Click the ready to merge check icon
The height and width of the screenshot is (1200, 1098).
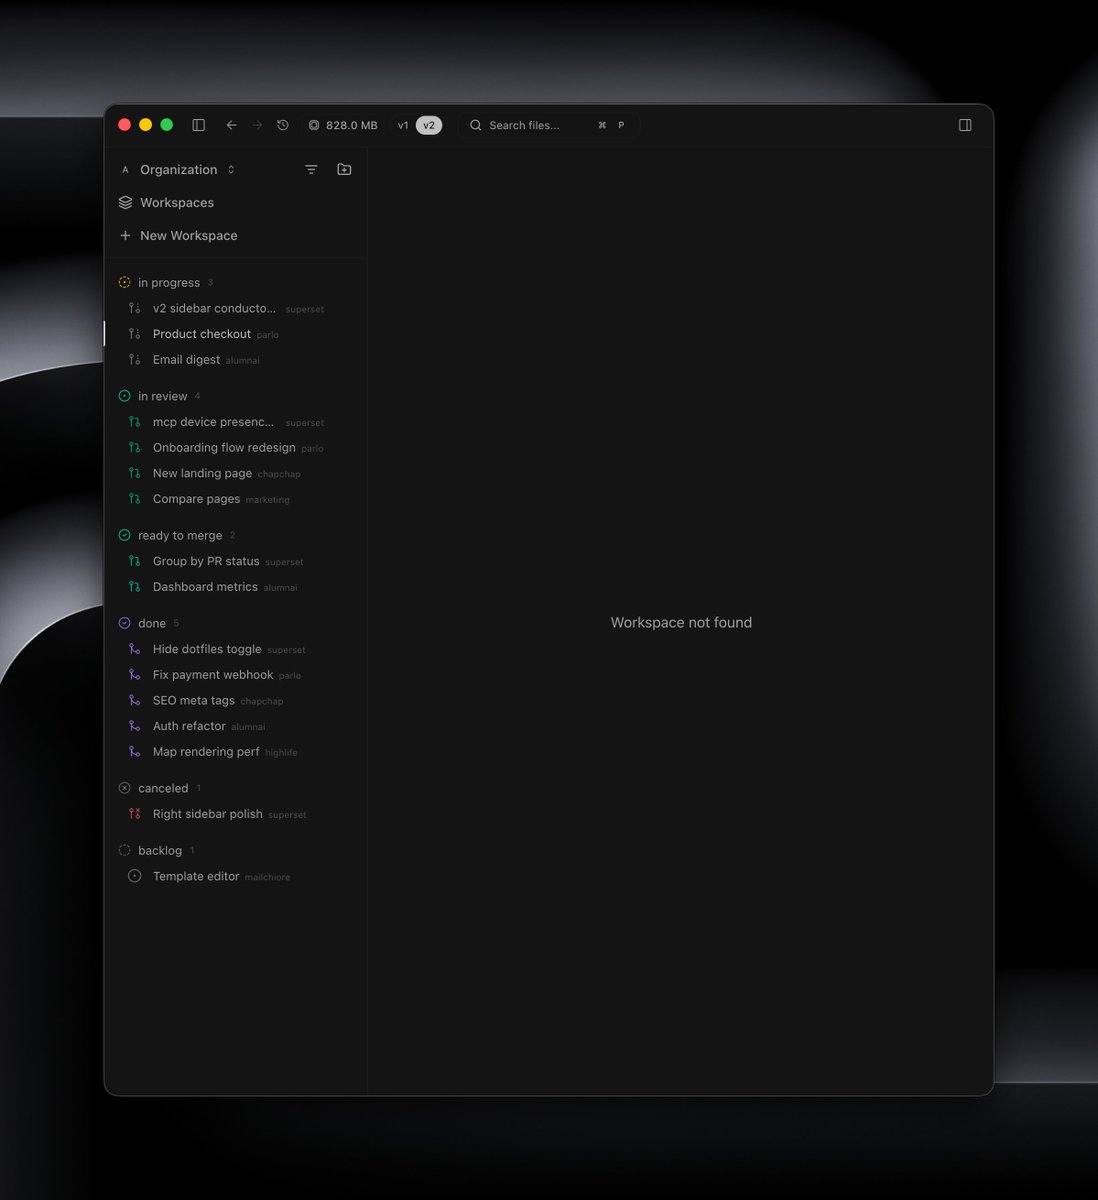(124, 535)
